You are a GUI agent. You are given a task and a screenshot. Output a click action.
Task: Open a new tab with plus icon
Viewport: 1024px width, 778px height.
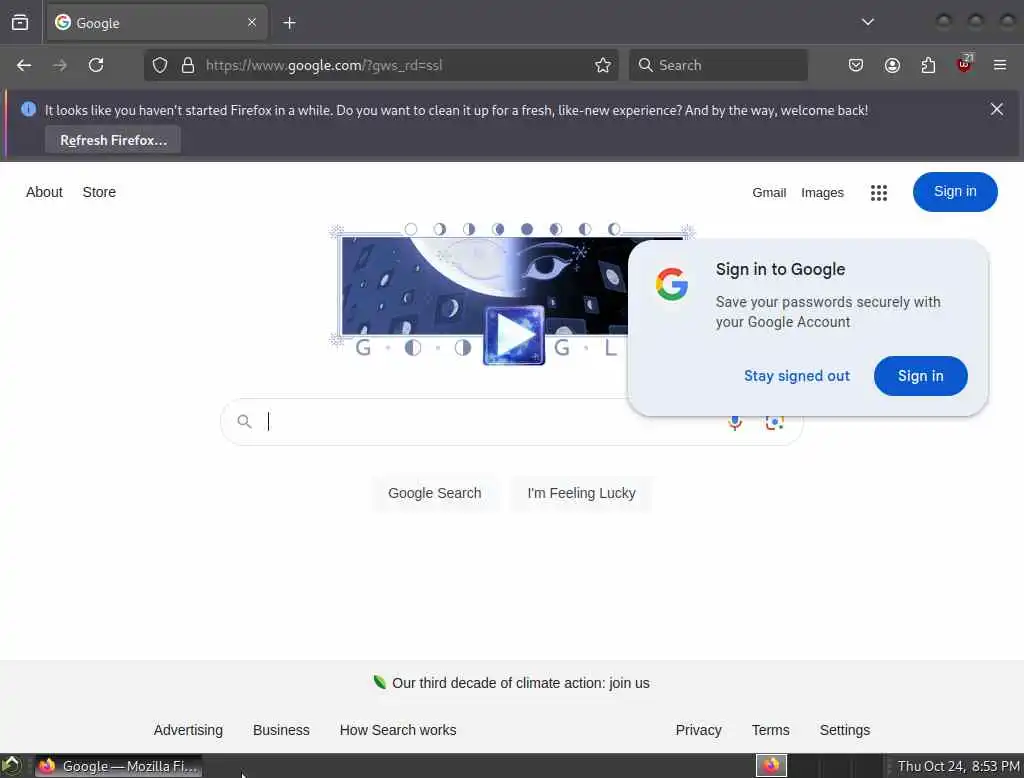(x=289, y=23)
